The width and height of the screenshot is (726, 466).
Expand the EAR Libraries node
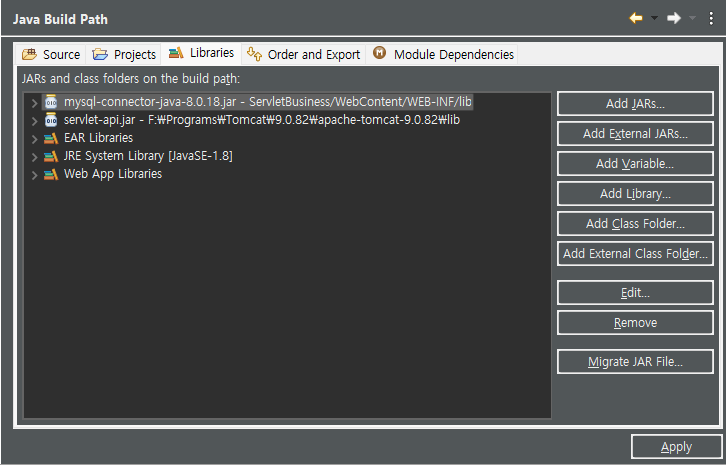tap(34, 139)
